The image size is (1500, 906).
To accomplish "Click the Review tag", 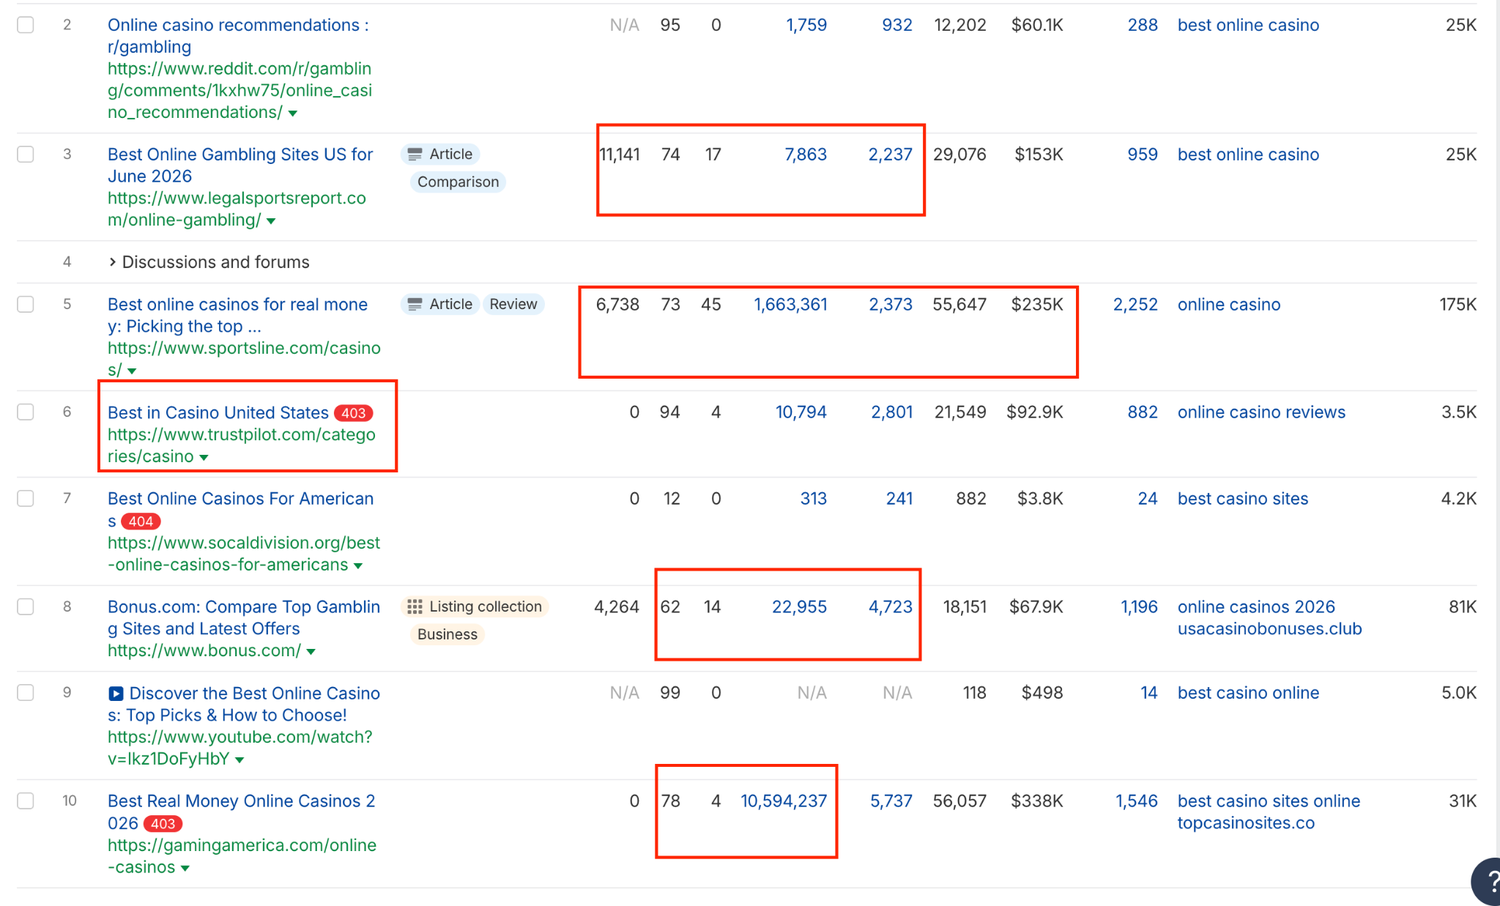I will tap(513, 304).
